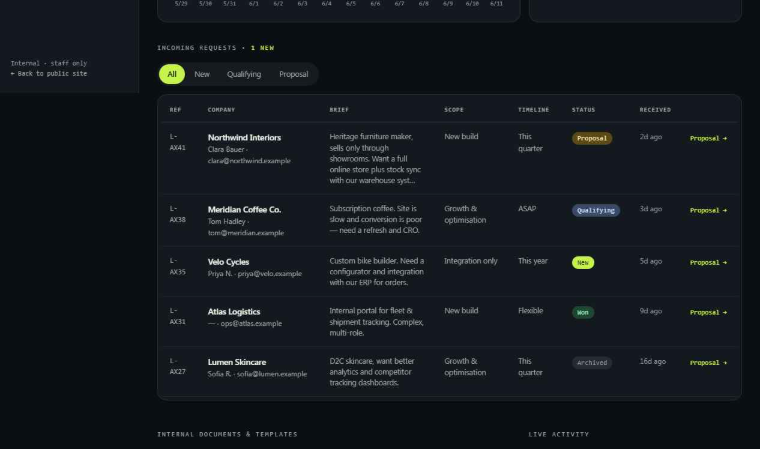The width and height of the screenshot is (760, 449).
Task: Click the Status column header
Action: 583,110
